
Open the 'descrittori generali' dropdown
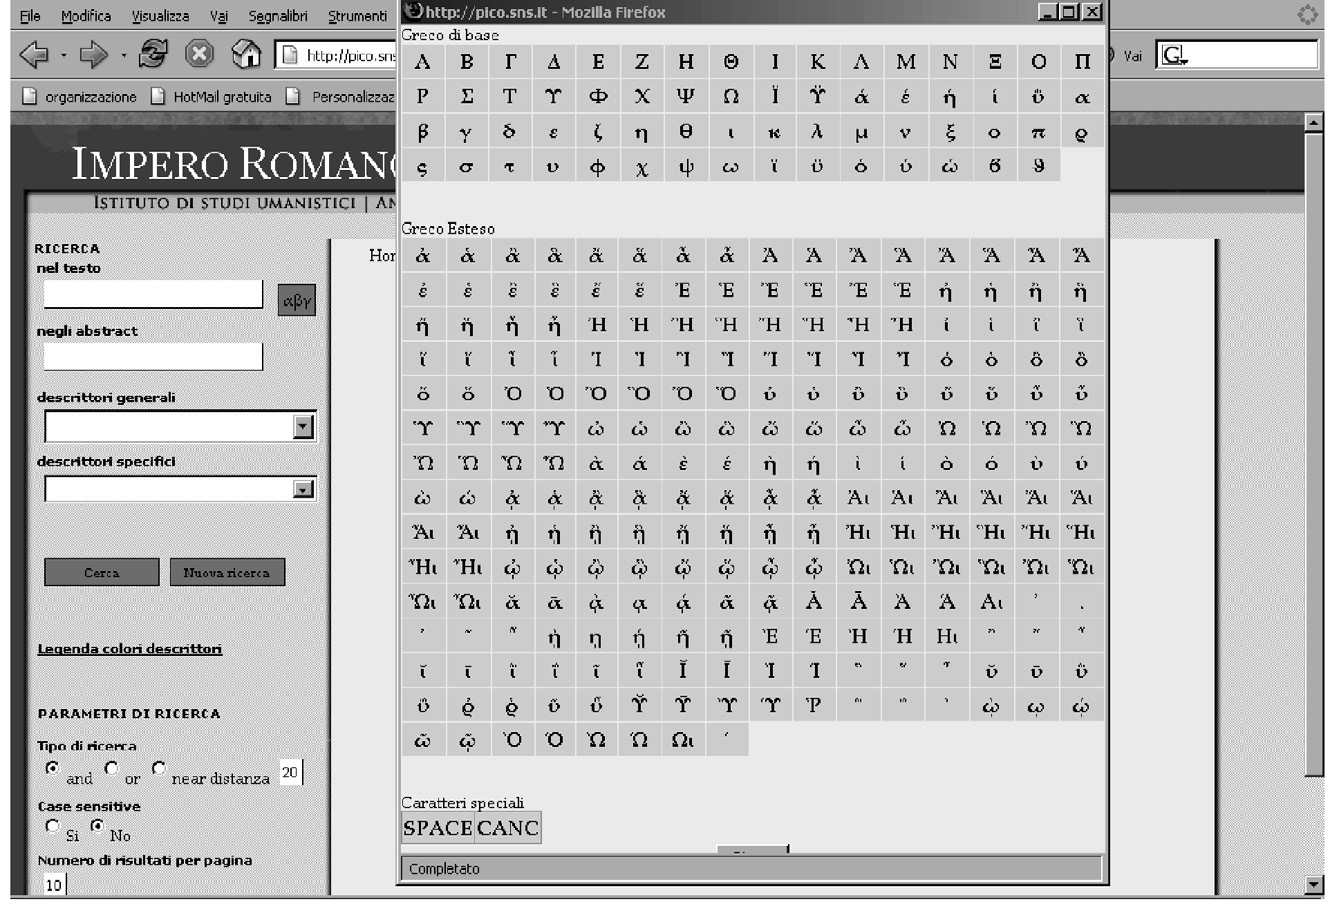(304, 427)
